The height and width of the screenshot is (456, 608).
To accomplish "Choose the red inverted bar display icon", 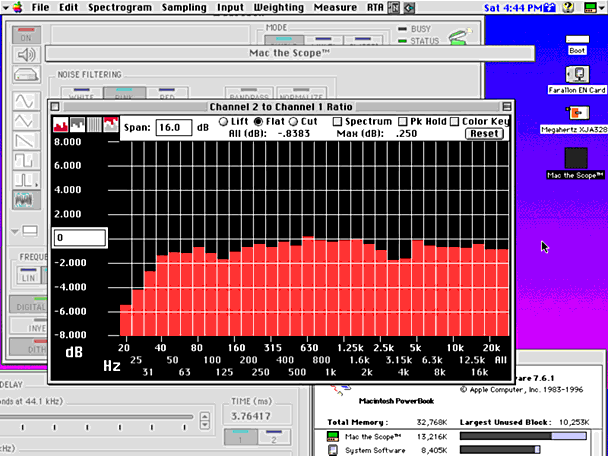I will [111, 124].
